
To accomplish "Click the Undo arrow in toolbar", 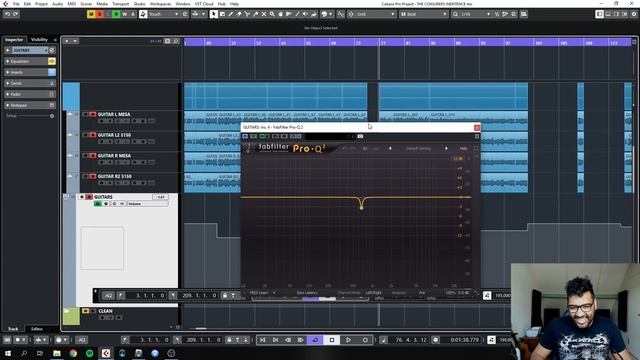I will pos(7,14).
